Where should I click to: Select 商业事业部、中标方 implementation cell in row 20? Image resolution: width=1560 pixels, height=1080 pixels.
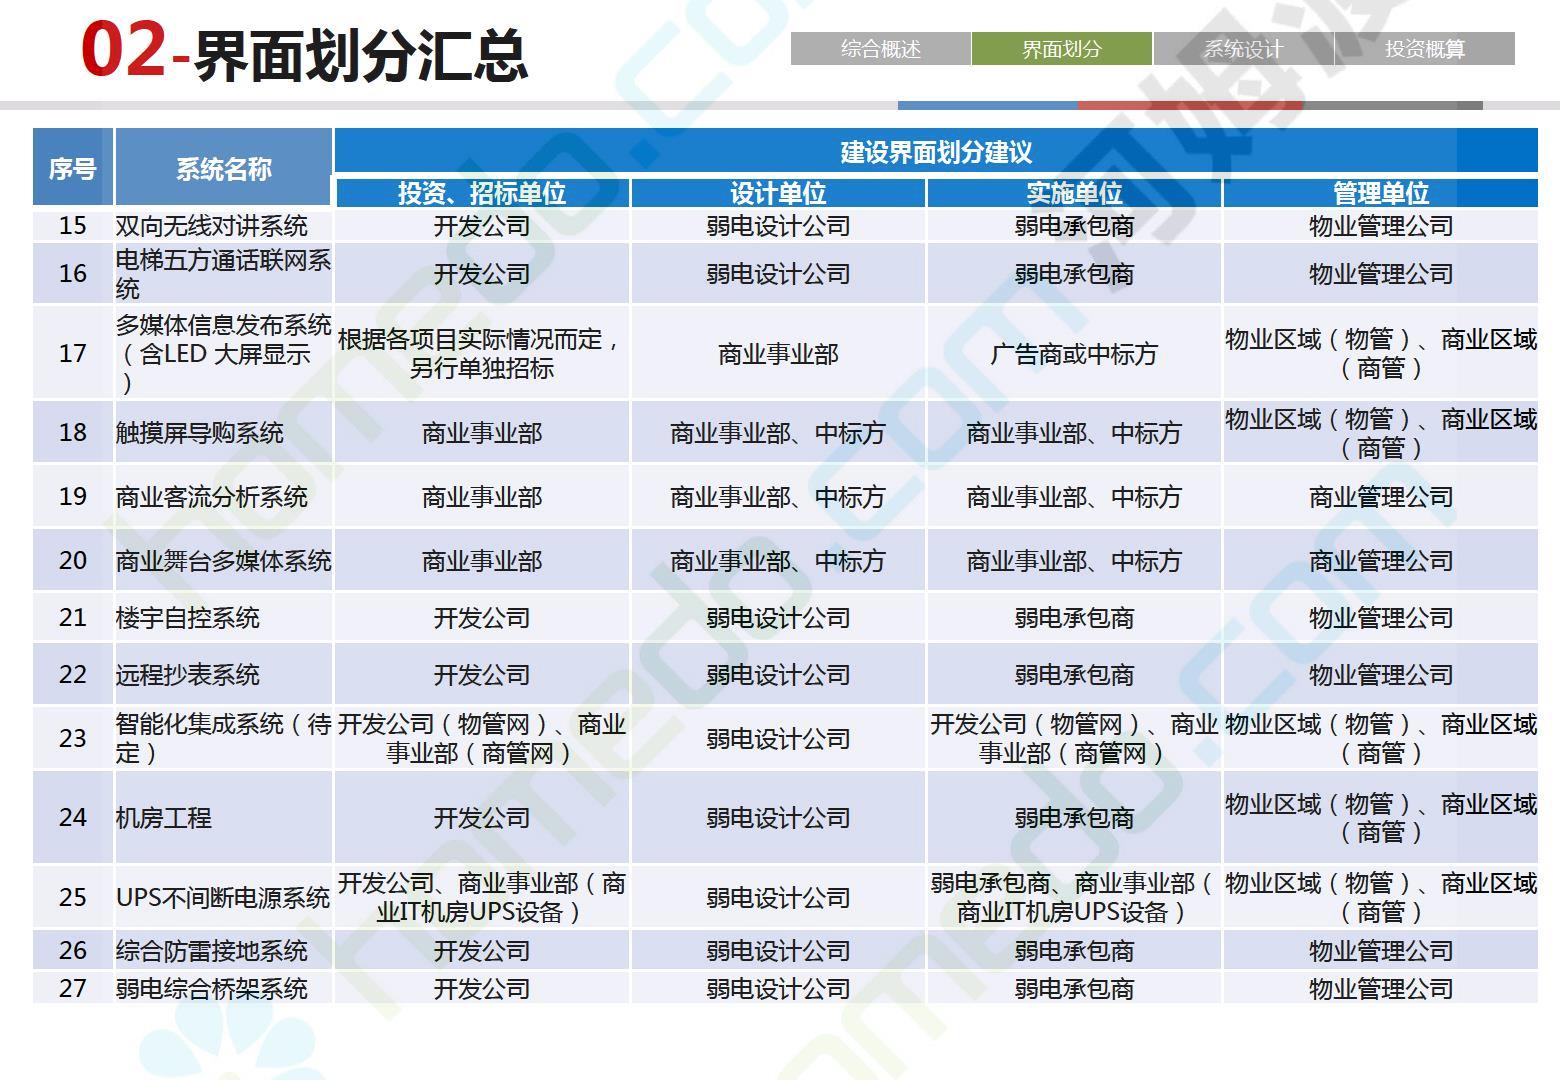coord(1074,561)
